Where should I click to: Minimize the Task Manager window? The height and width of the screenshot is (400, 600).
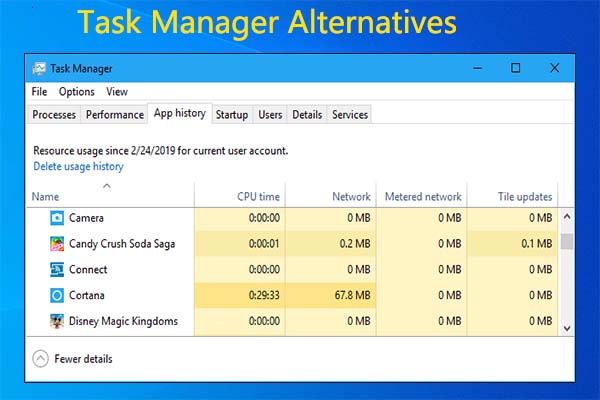pos(477,69)
